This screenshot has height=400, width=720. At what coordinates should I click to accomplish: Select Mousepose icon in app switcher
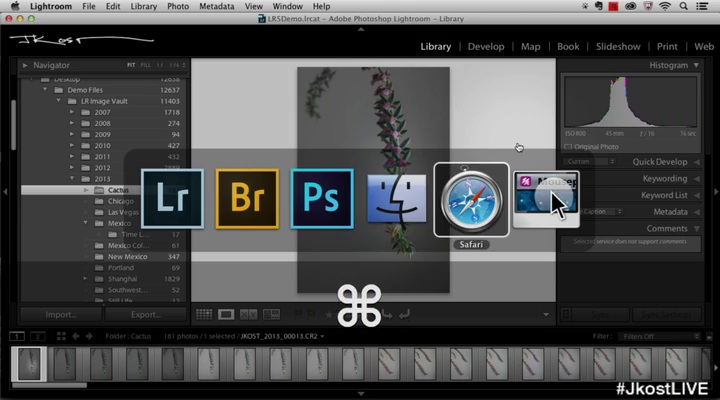pyautogui.click(x=546, y=199)
